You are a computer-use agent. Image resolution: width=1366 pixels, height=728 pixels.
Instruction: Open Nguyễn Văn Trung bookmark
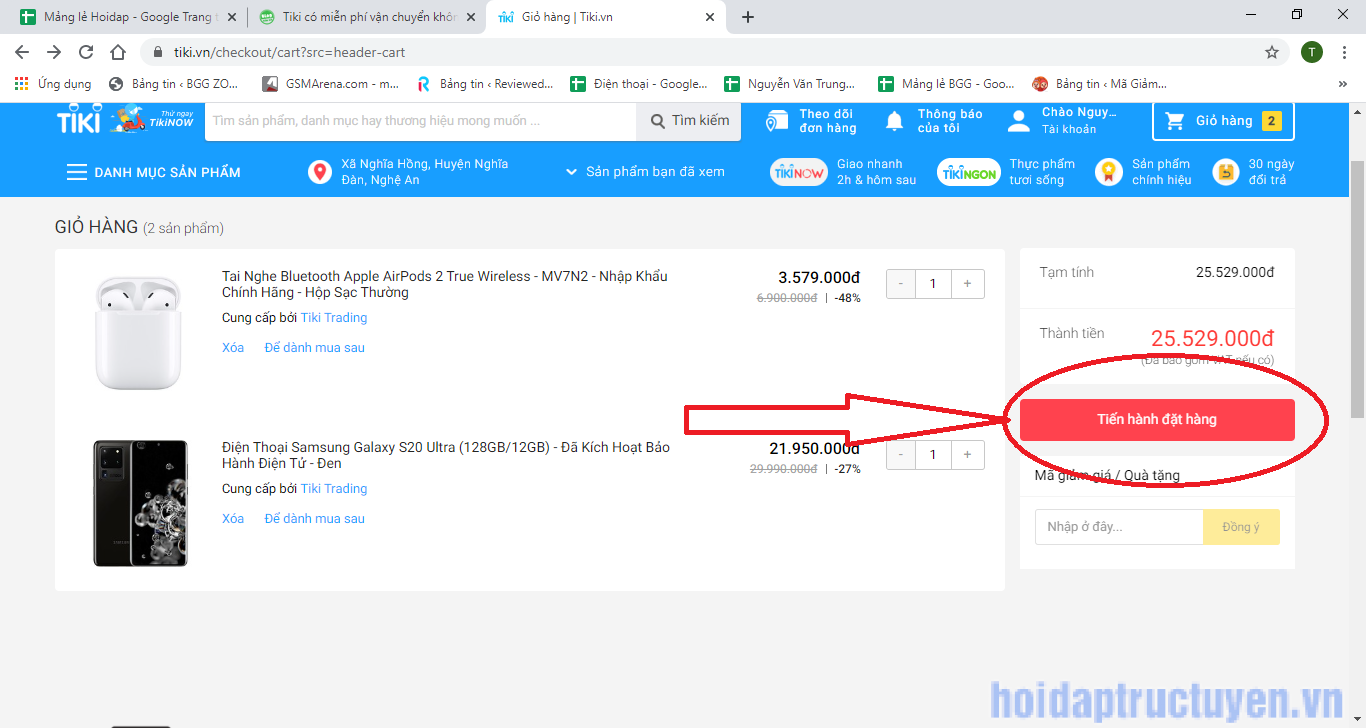click(x=791, y=84)
